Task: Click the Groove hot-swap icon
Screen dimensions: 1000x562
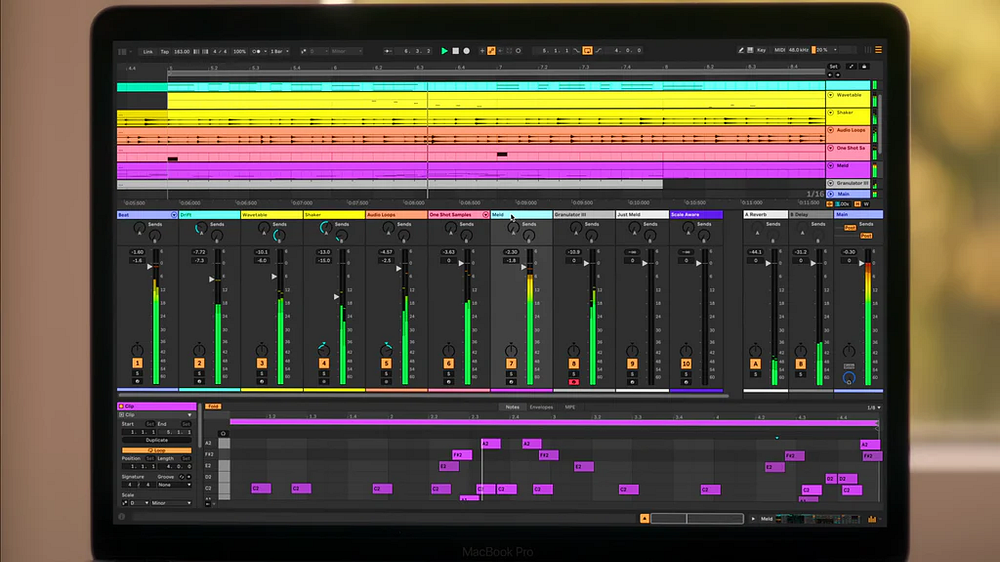Action: tap(182, 477)
